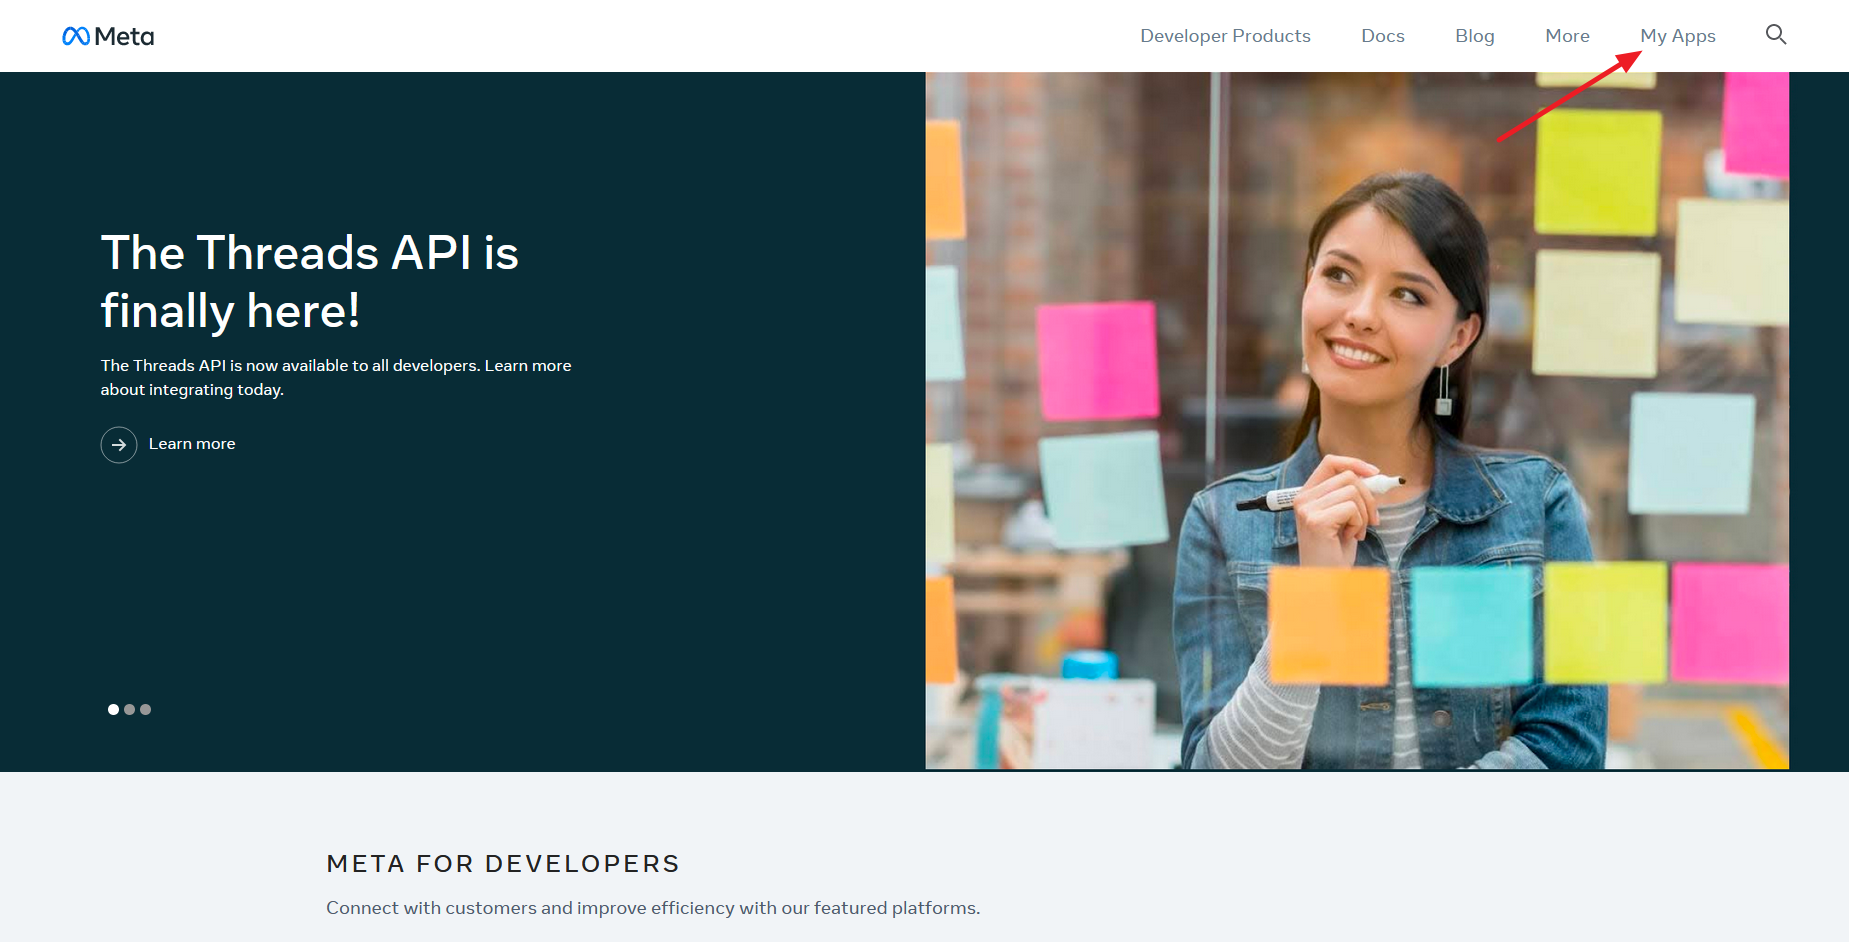
Task: Click the 'META FOR DEVELOPERS' heading
Action: click(x=503, y=863)
